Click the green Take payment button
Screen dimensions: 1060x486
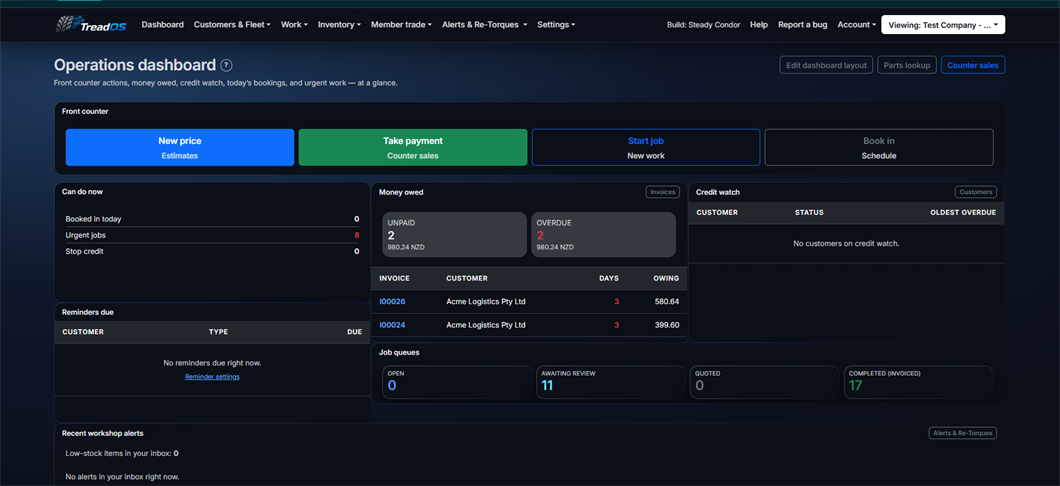point(412,147)
